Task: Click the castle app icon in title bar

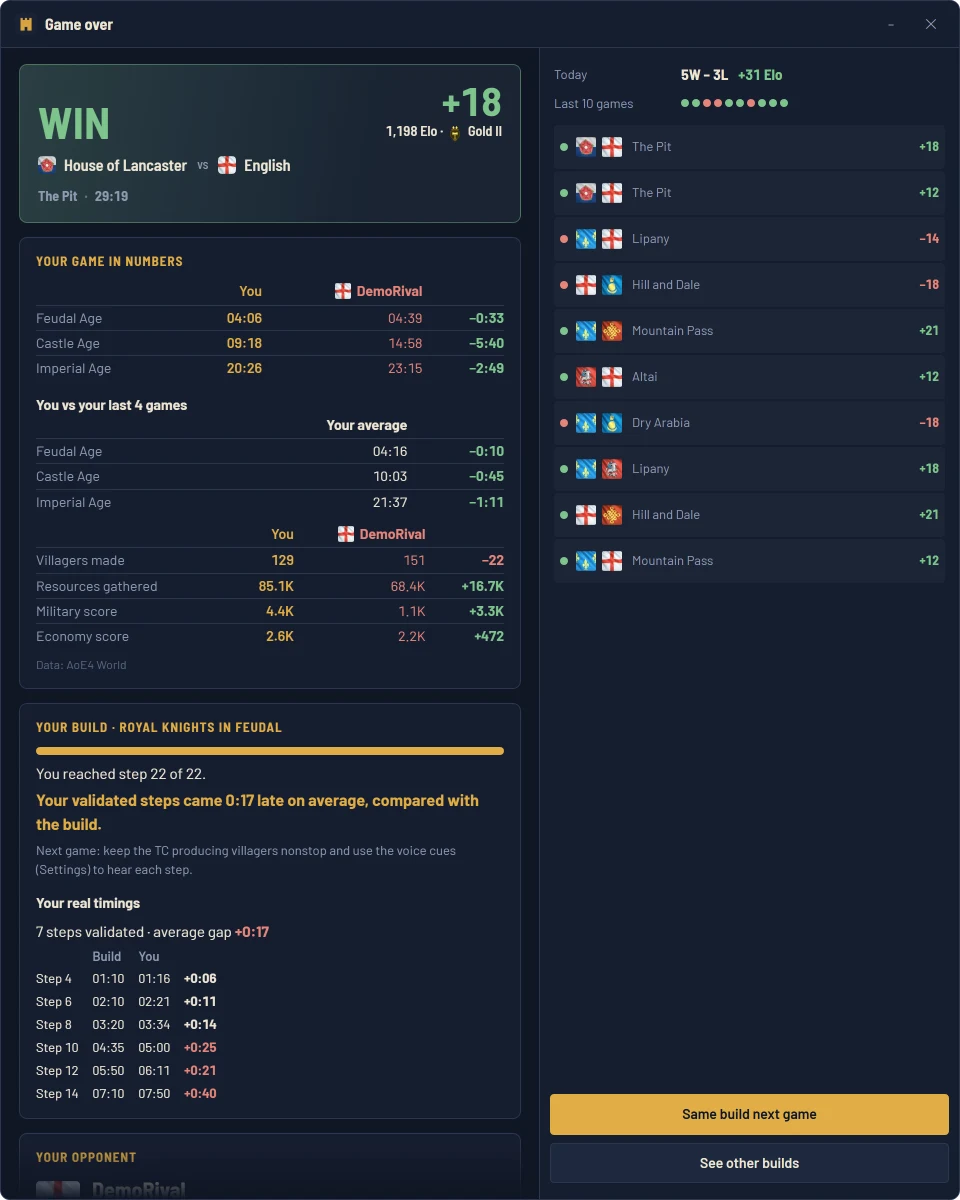Action: 26,24
